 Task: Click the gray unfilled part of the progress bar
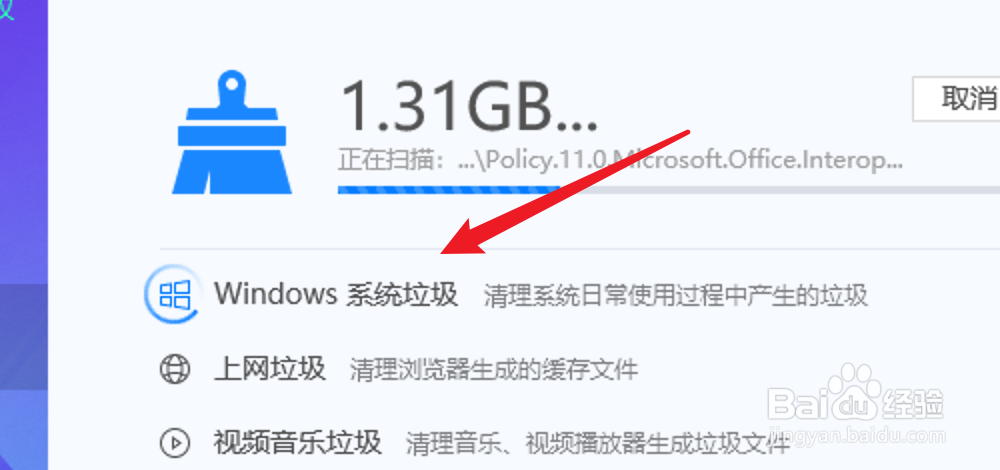coord(779,189)
